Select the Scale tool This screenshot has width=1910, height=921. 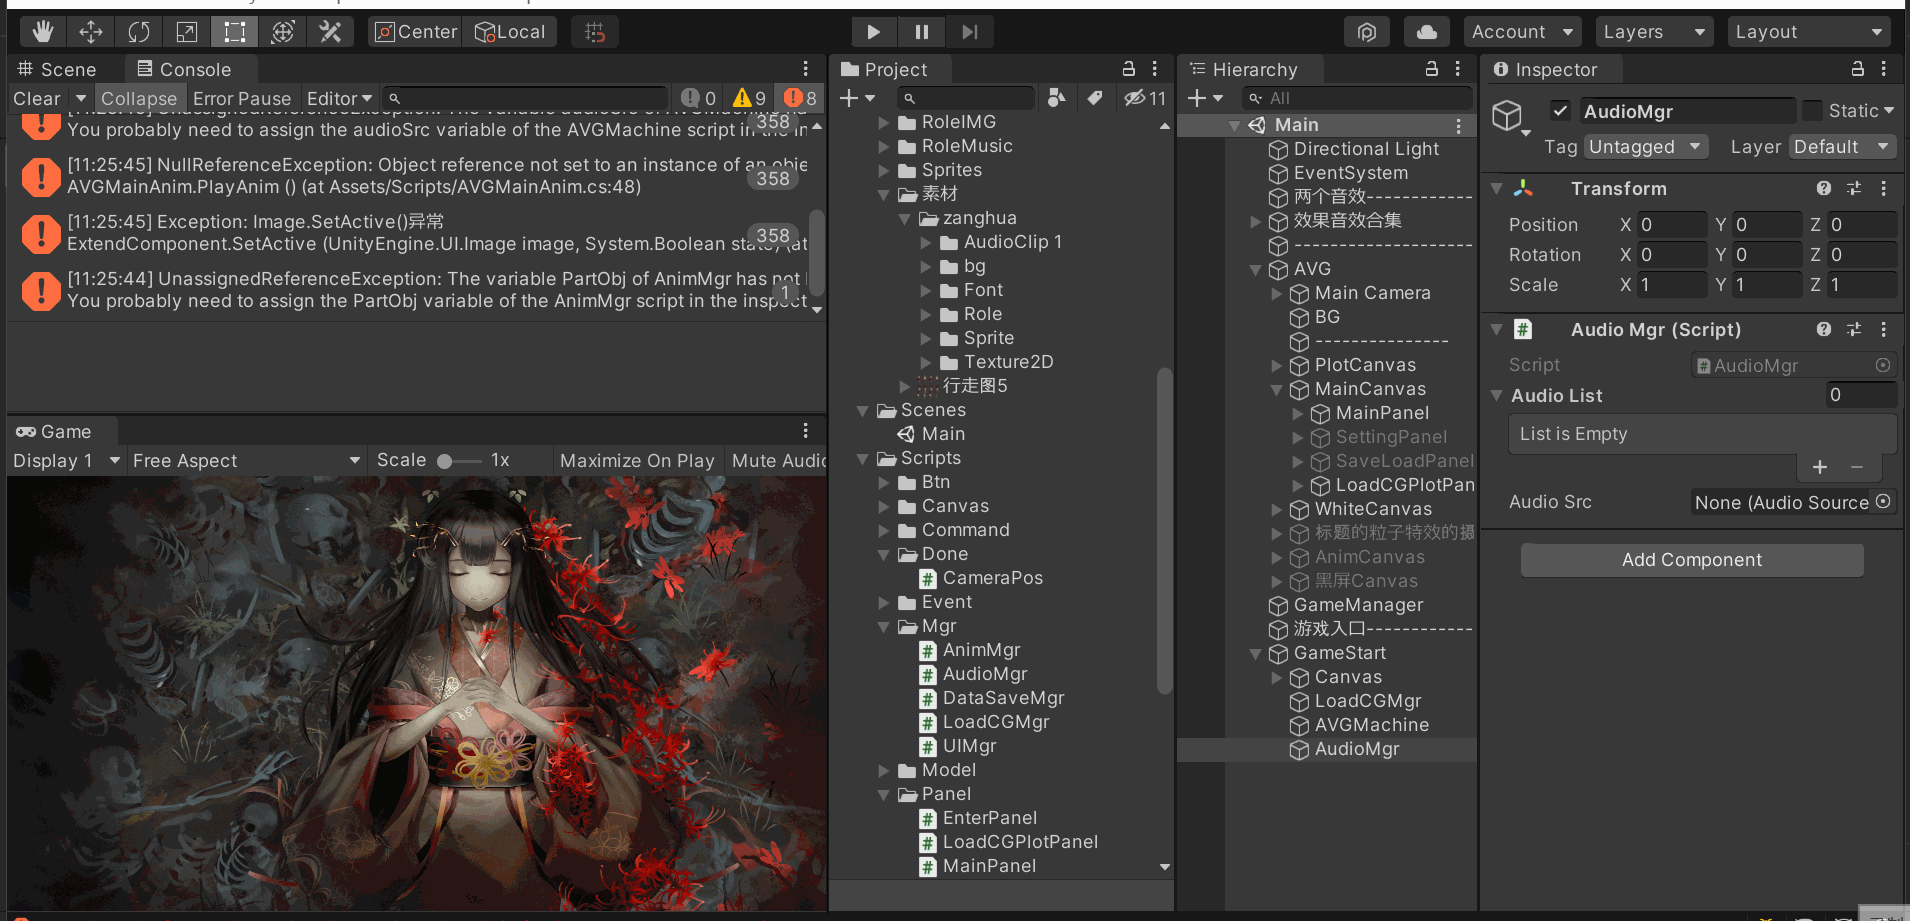coord(187,32)
